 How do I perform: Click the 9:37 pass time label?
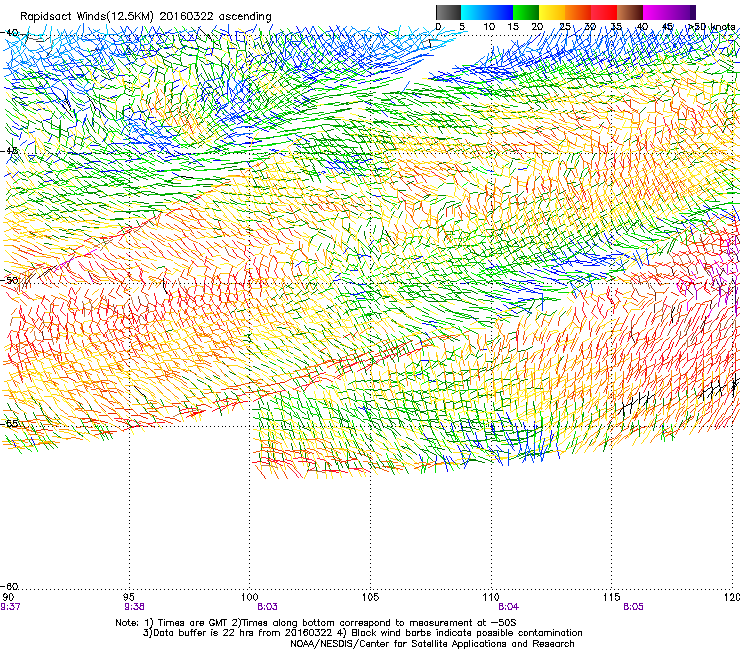click(10, 607)
